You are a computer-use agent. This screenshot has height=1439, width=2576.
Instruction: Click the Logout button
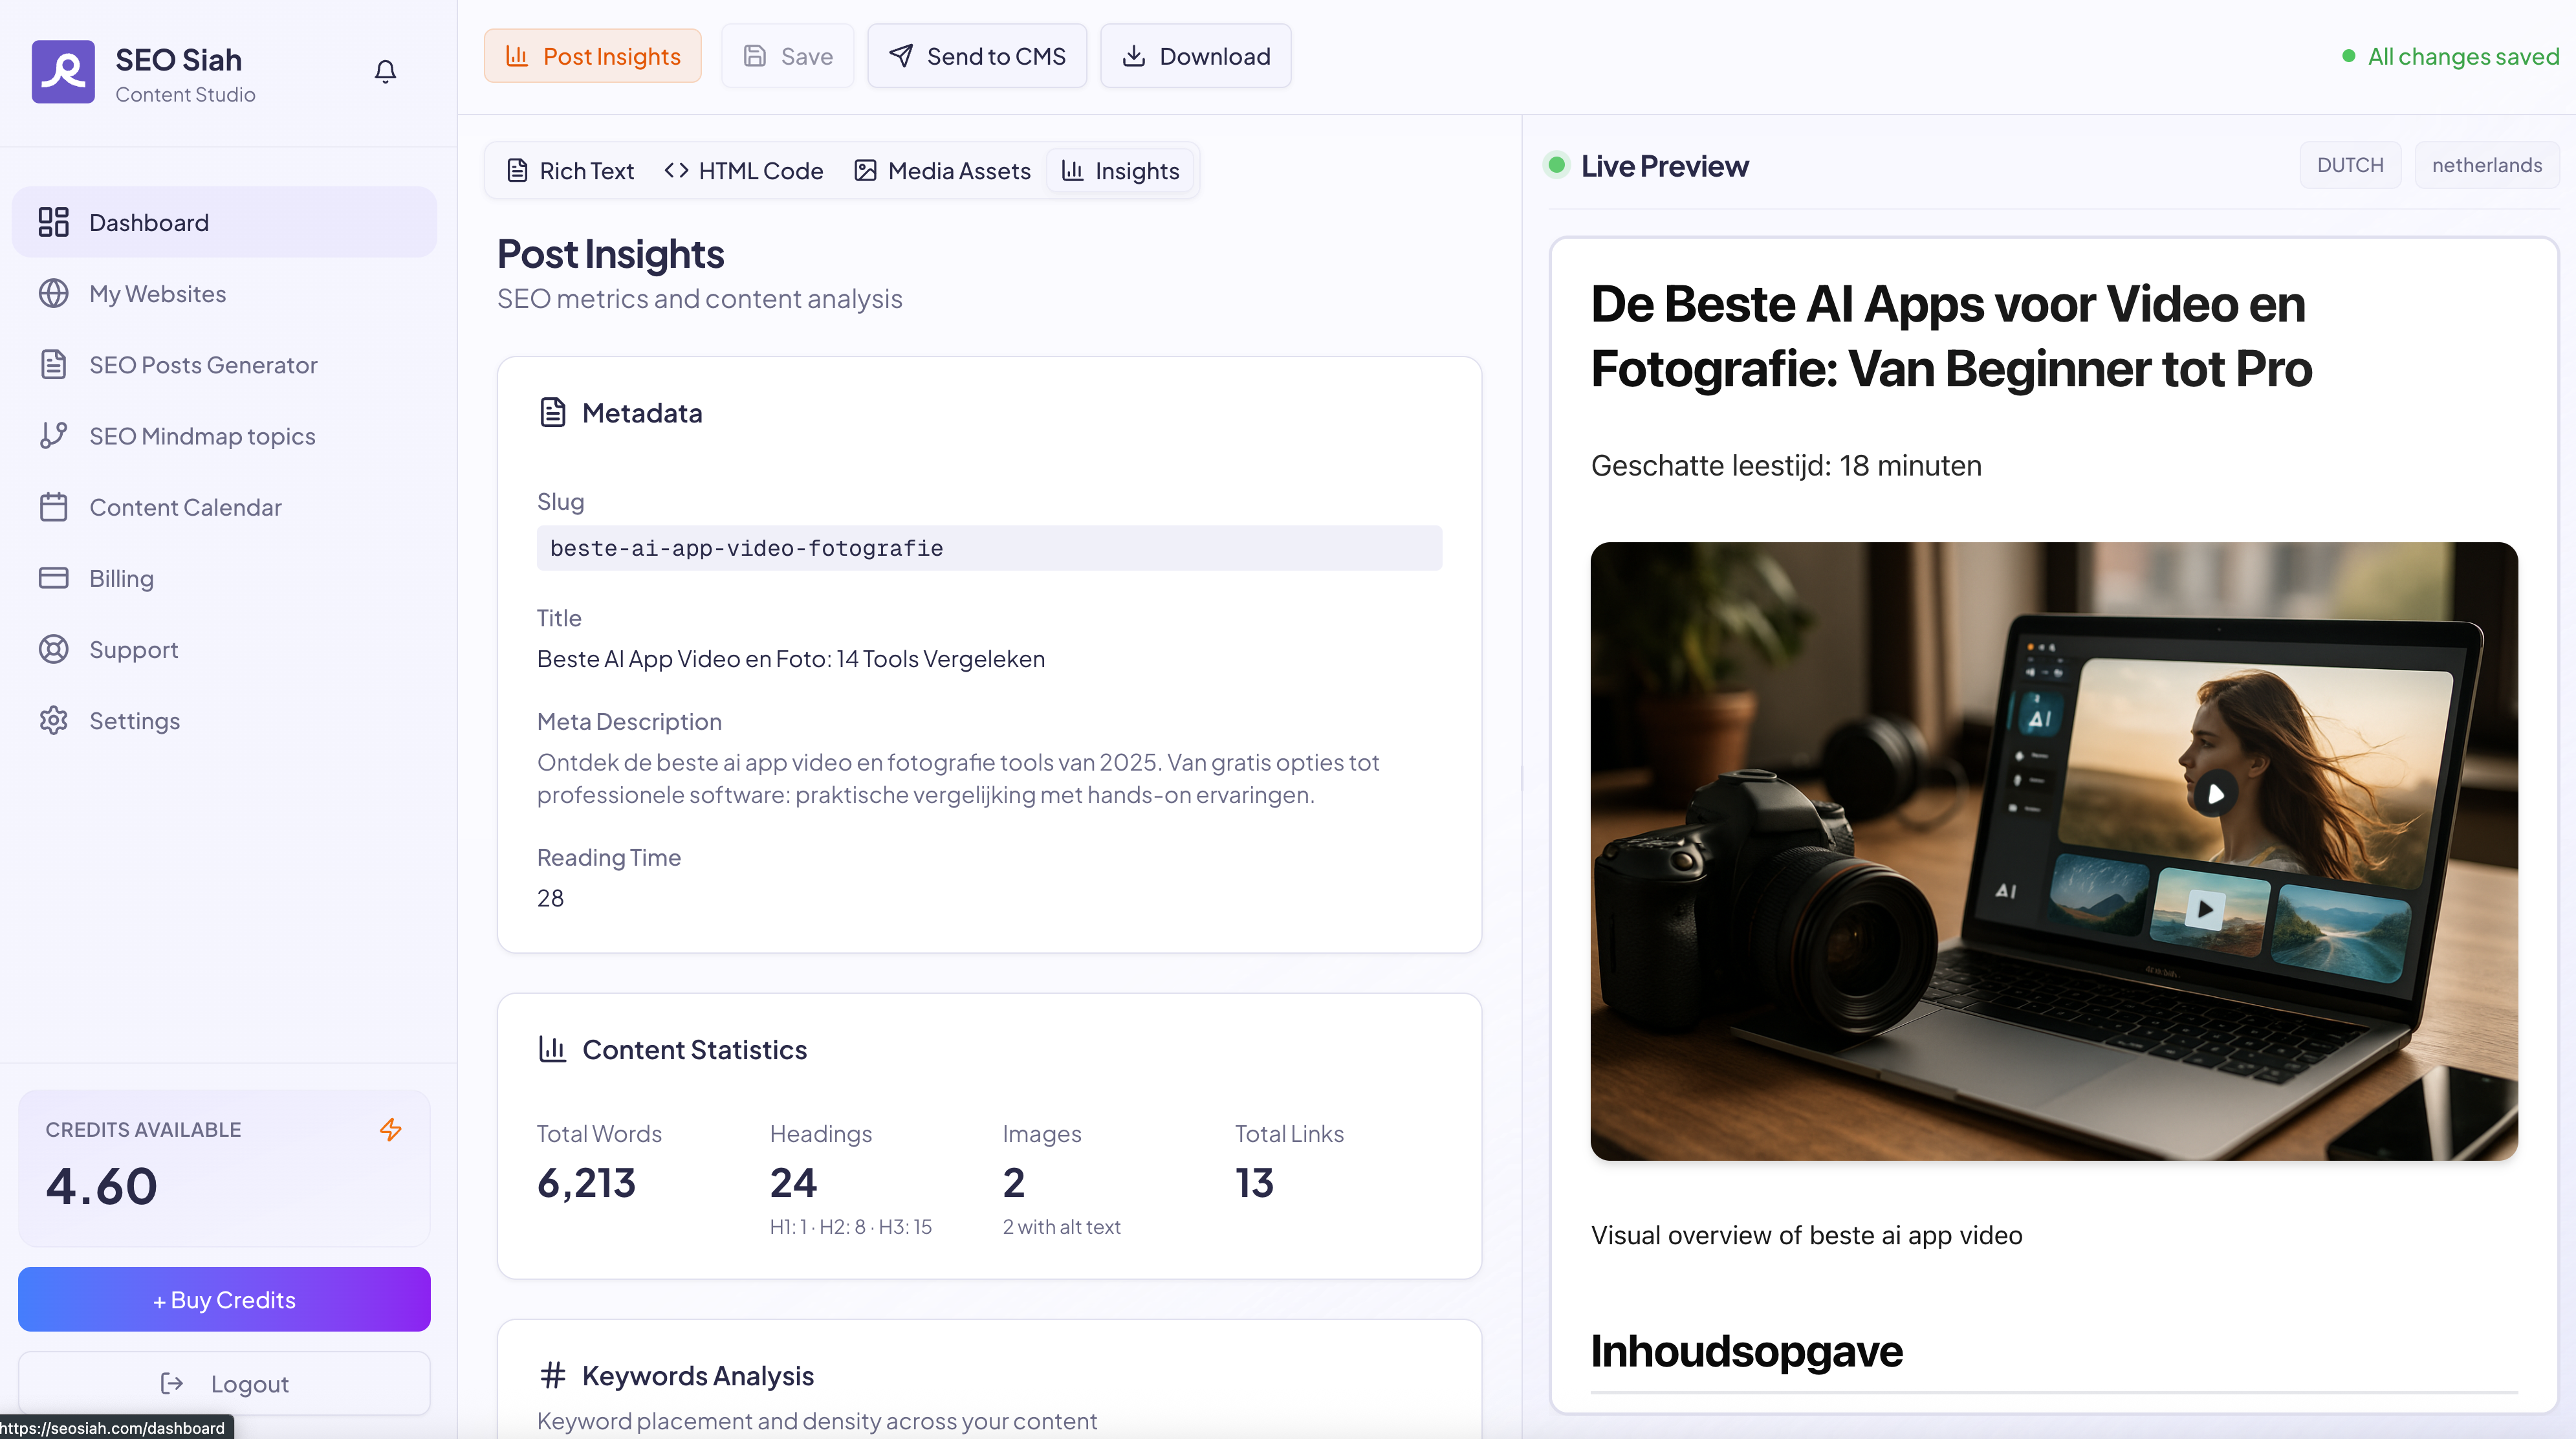(224, 1383)
